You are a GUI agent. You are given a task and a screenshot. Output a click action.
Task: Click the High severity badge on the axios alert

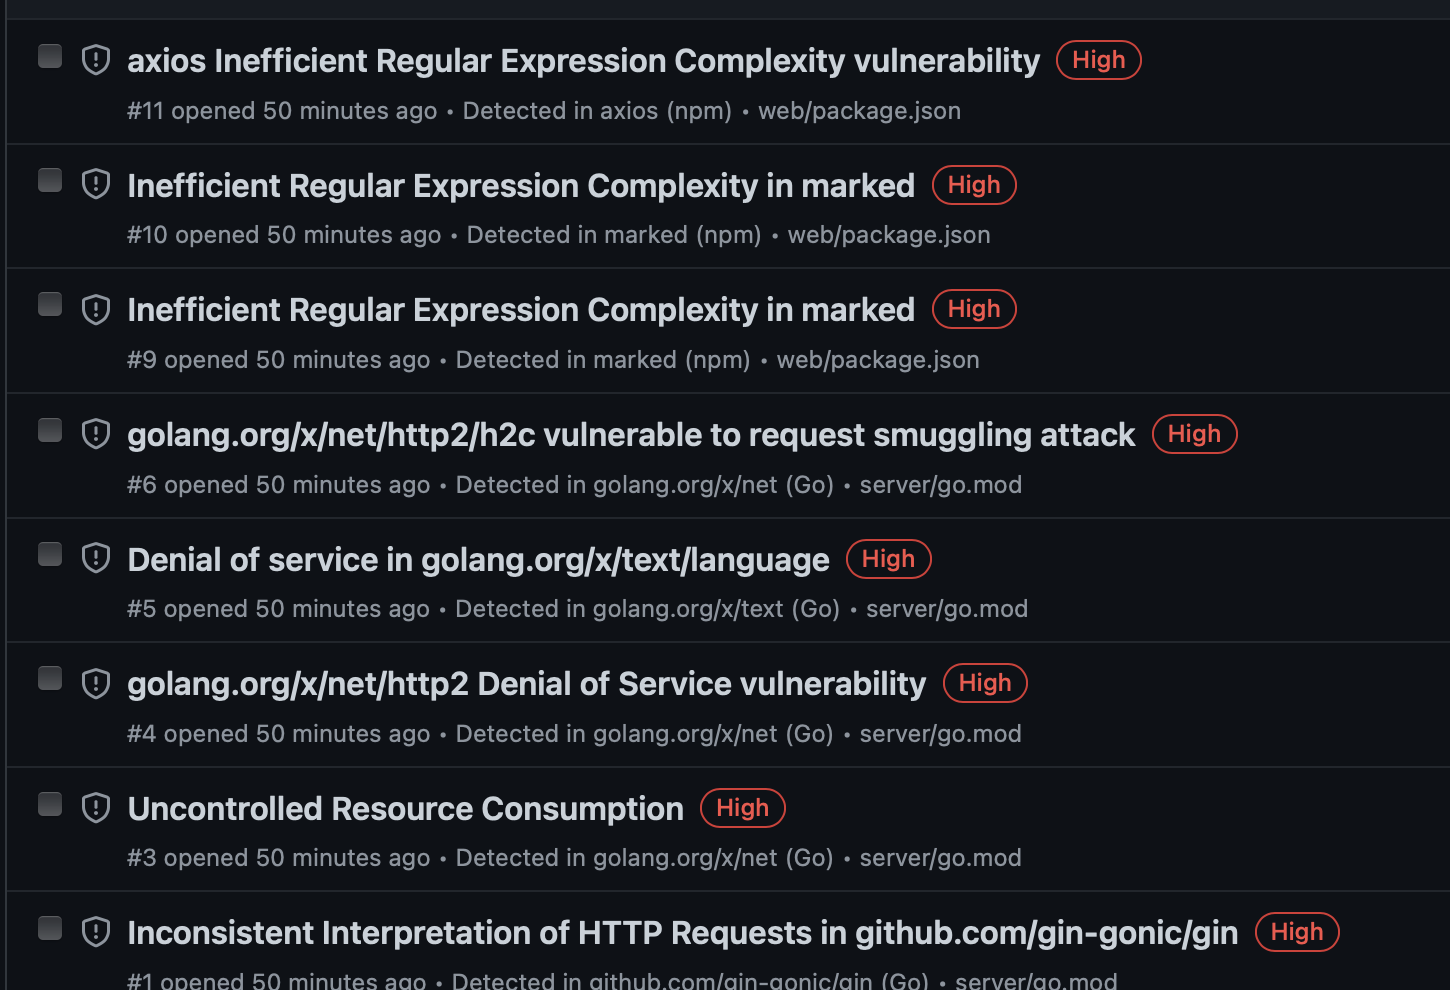pos(1098,60)
